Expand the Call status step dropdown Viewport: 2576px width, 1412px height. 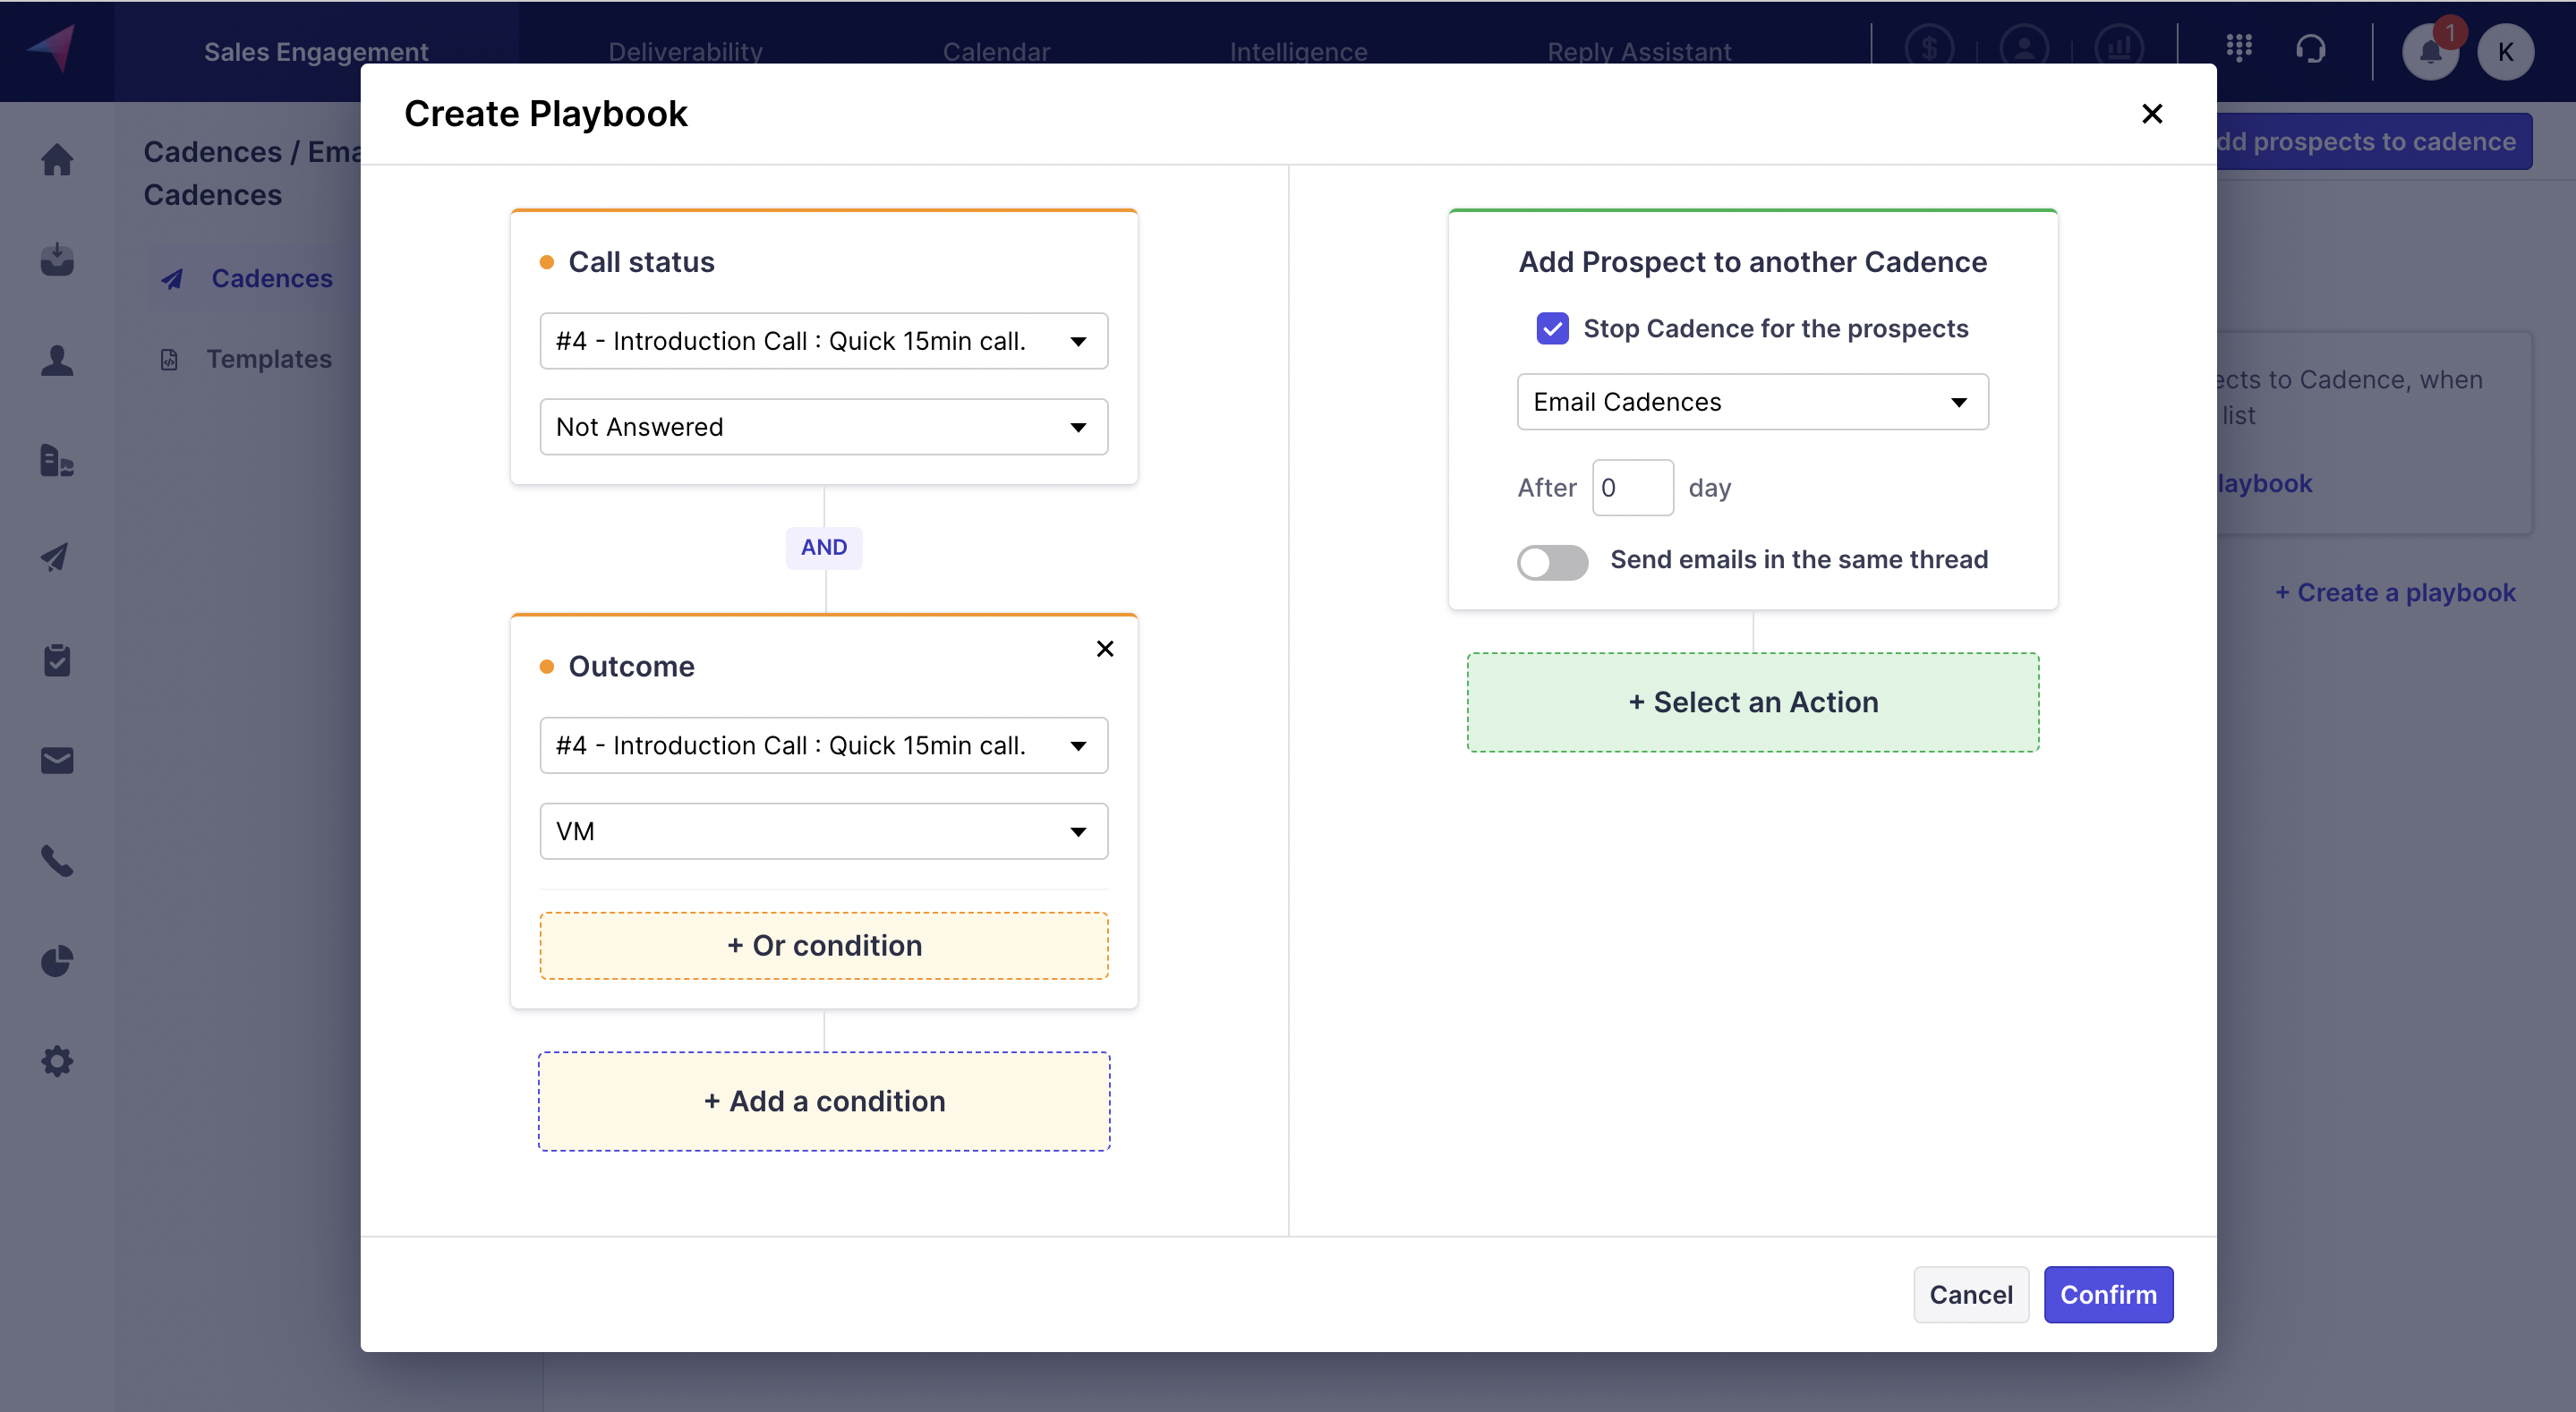1079,339
